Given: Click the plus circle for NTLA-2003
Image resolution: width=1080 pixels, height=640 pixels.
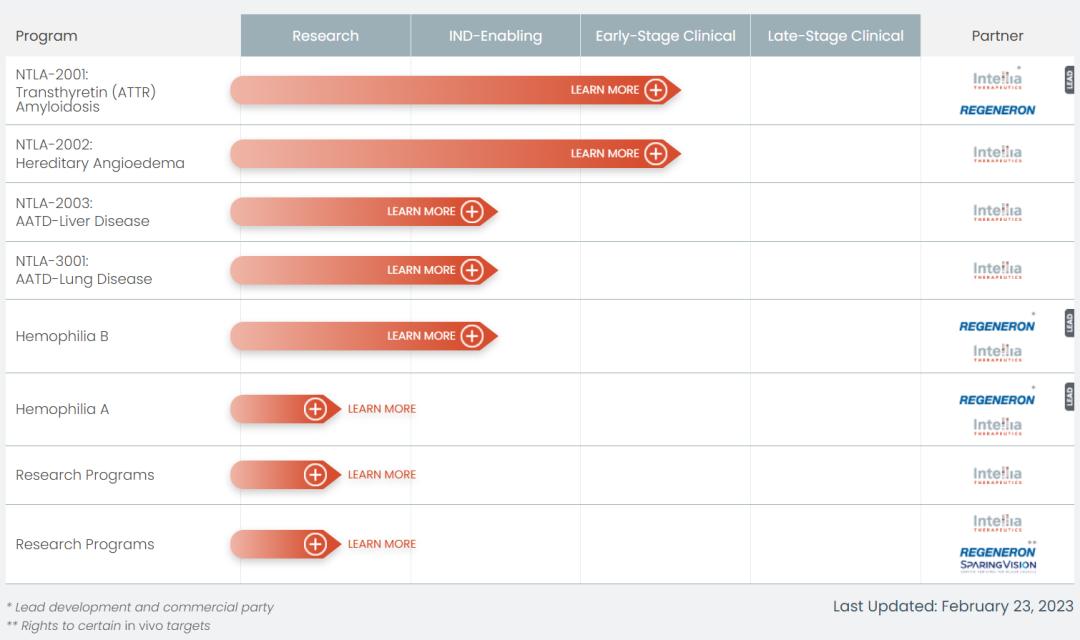Looking at the screenshot, I should click(472, 212).
